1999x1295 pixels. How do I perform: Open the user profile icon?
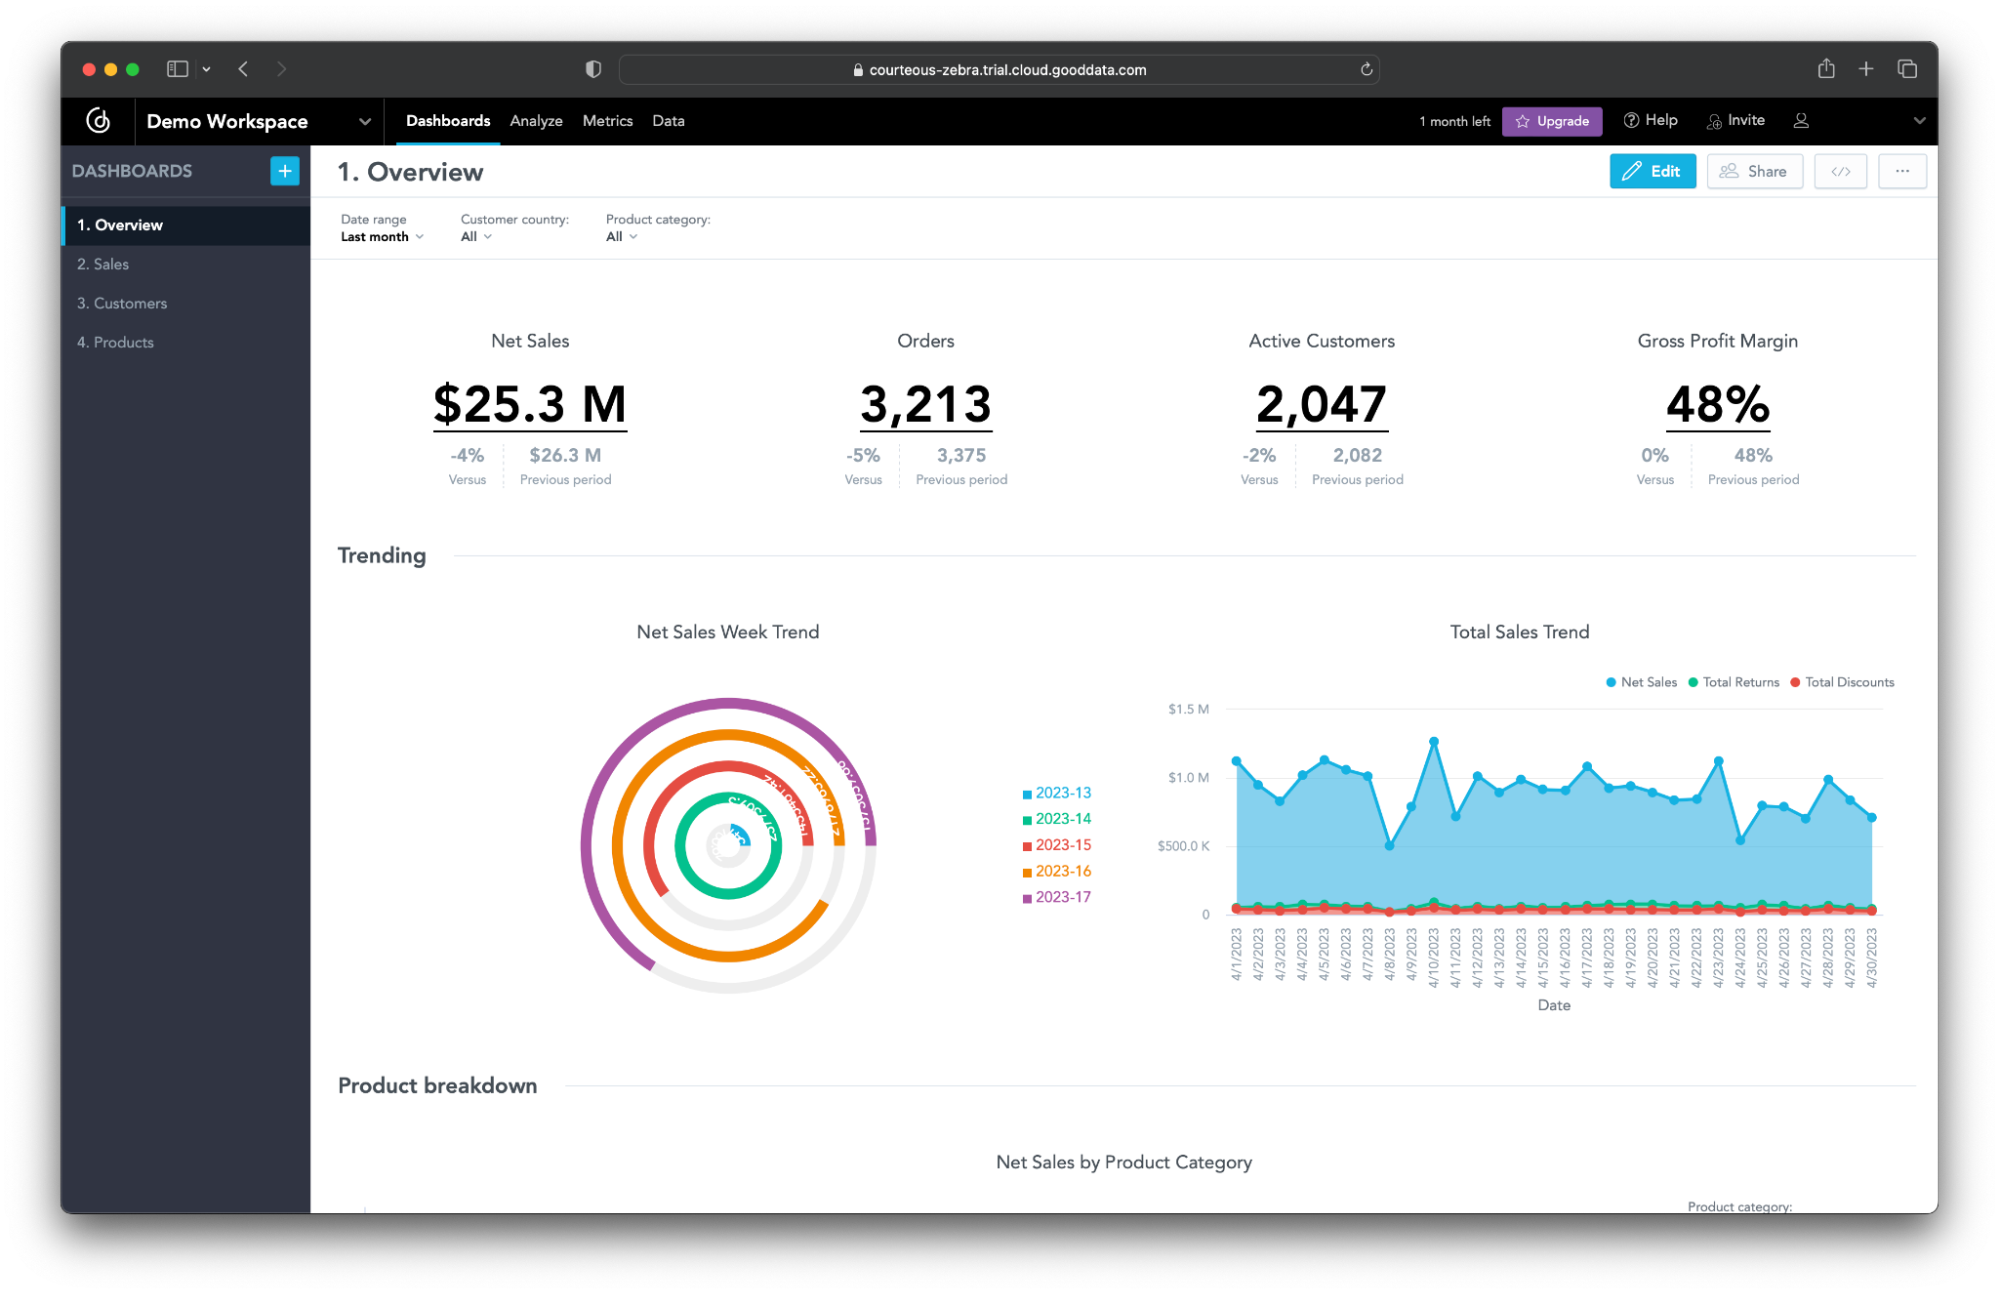tap(1801, 120)
